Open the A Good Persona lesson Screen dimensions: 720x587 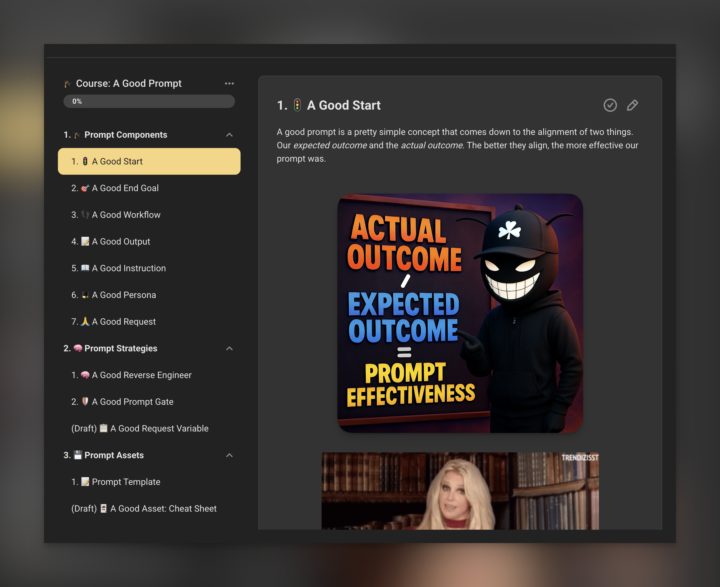coord(149,295)
